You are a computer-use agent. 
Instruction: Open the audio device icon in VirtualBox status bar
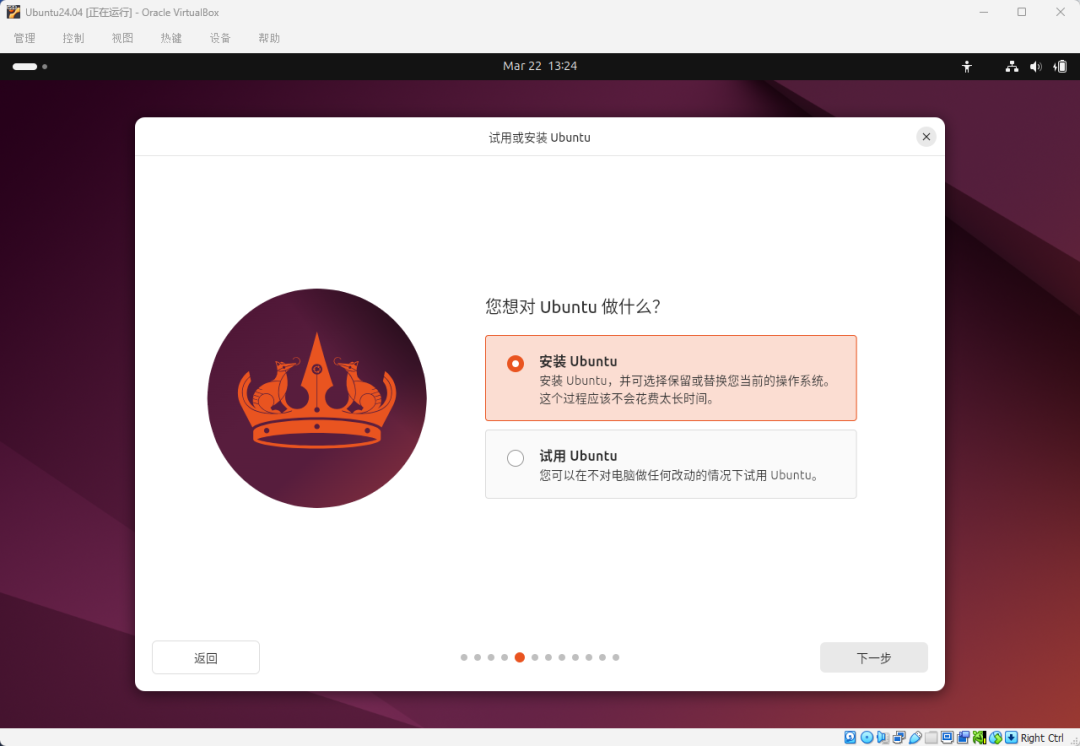pyautogui.click(x=881, y=738)
